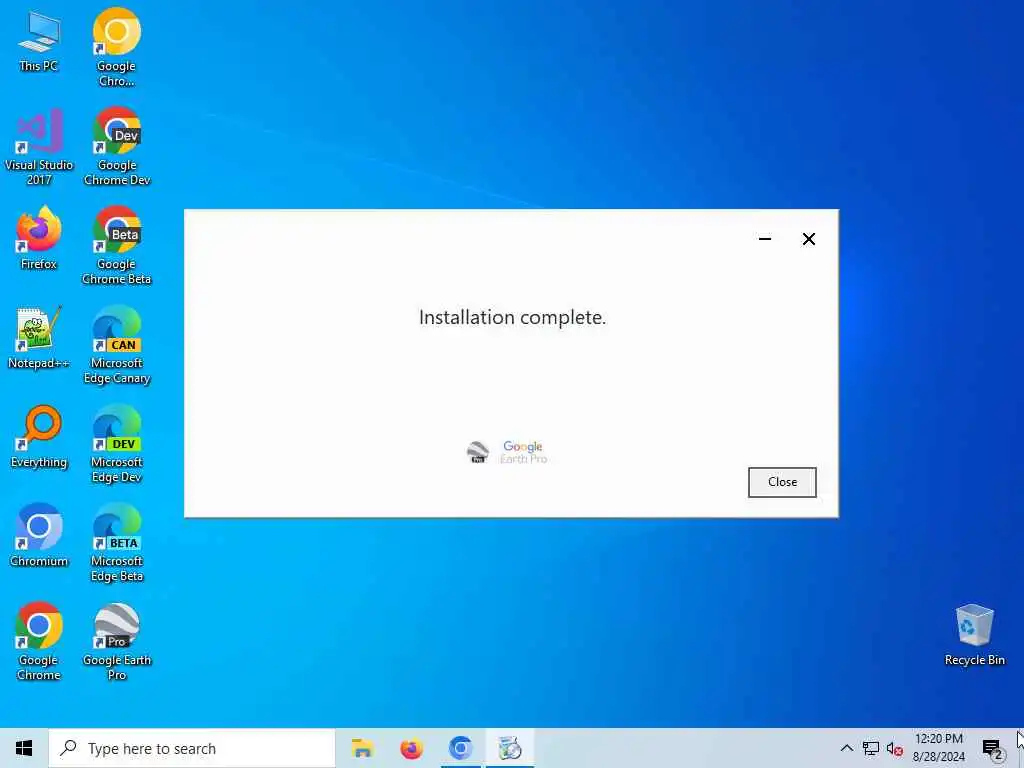Open the Windows Start menu
The image size is (1024, 768).
24,748
